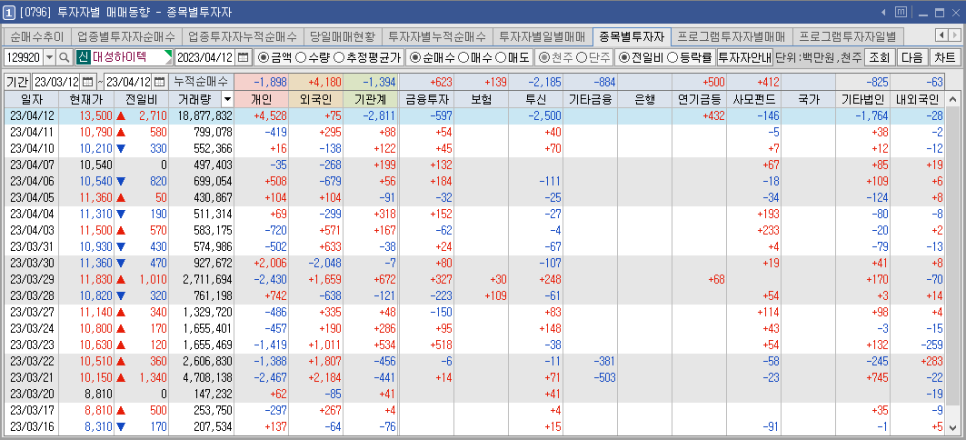
Task: Click the 차트 button
Action: (945, 58)
